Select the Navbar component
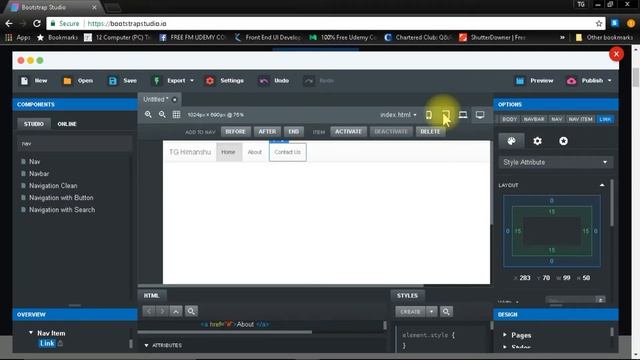The height and width of the screenshot is (360, 640). [39, 173]
